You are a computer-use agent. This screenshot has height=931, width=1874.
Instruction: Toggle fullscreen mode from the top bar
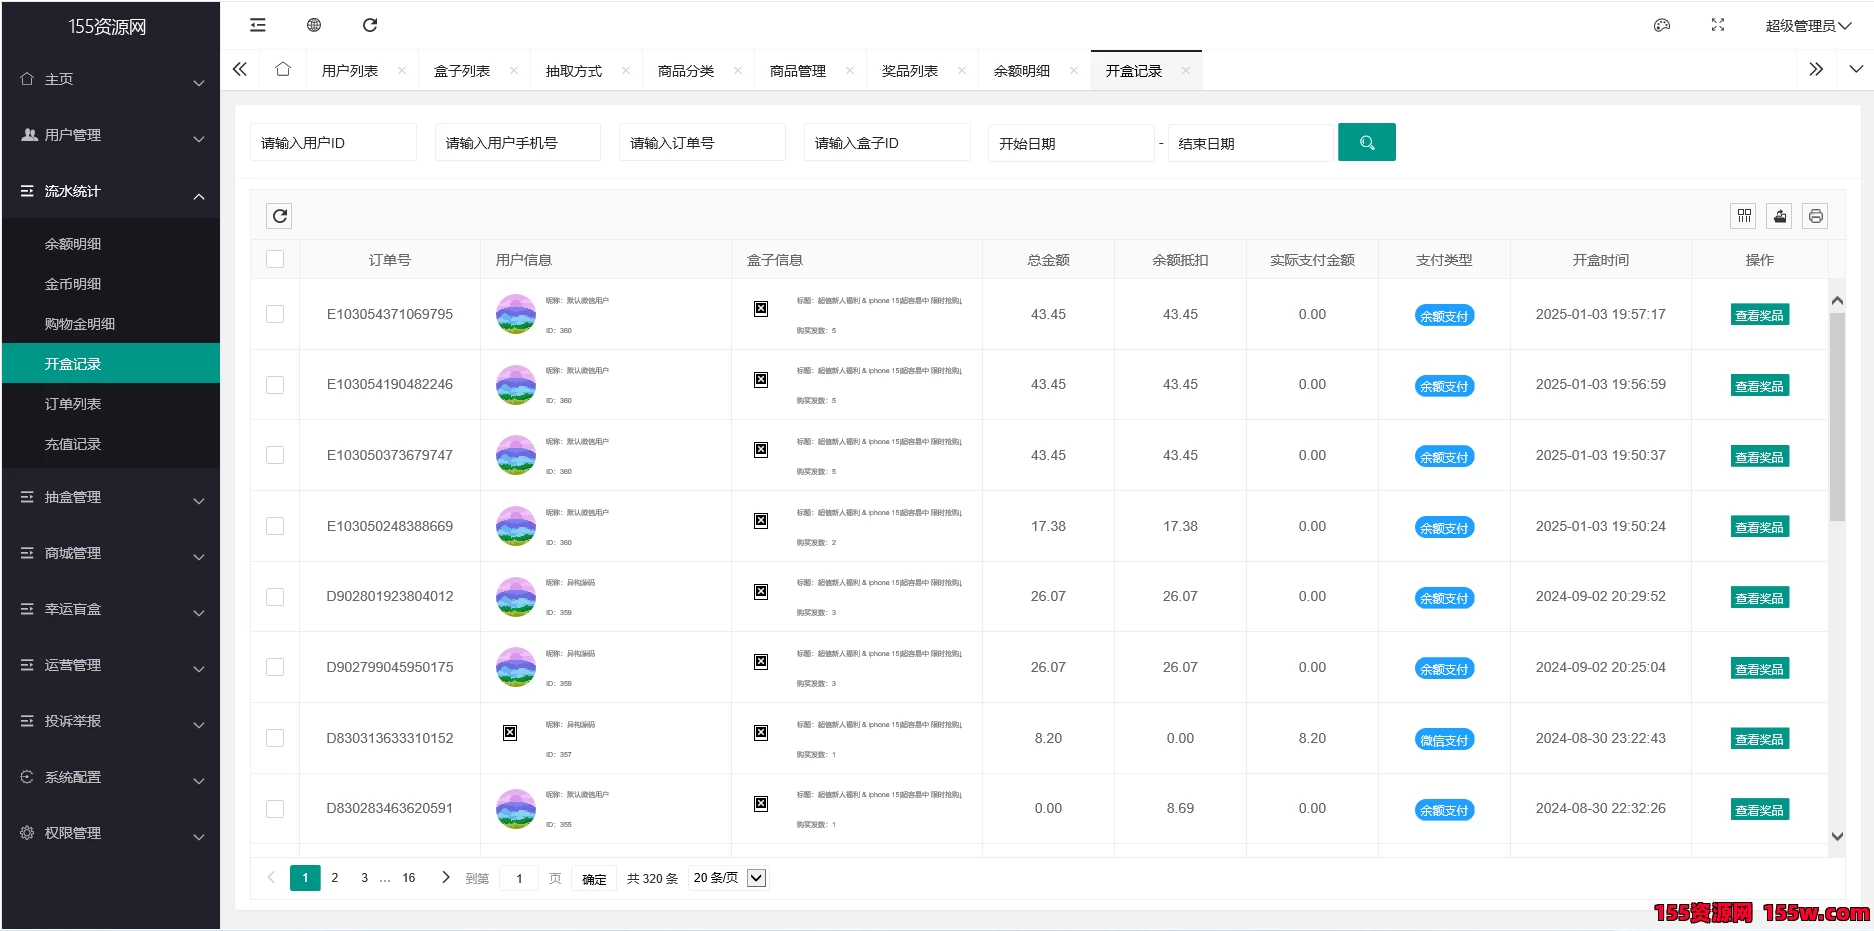[x=1717, y=24]
